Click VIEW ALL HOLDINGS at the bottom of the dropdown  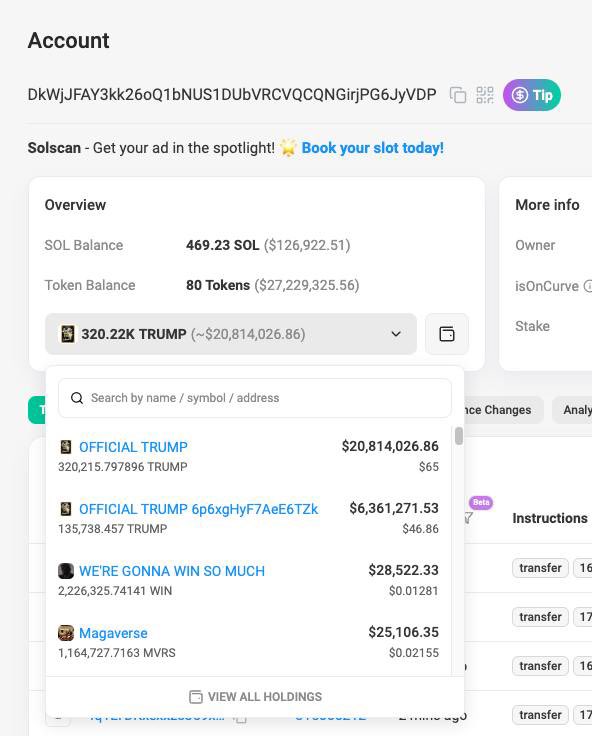(x=255, y=697)
